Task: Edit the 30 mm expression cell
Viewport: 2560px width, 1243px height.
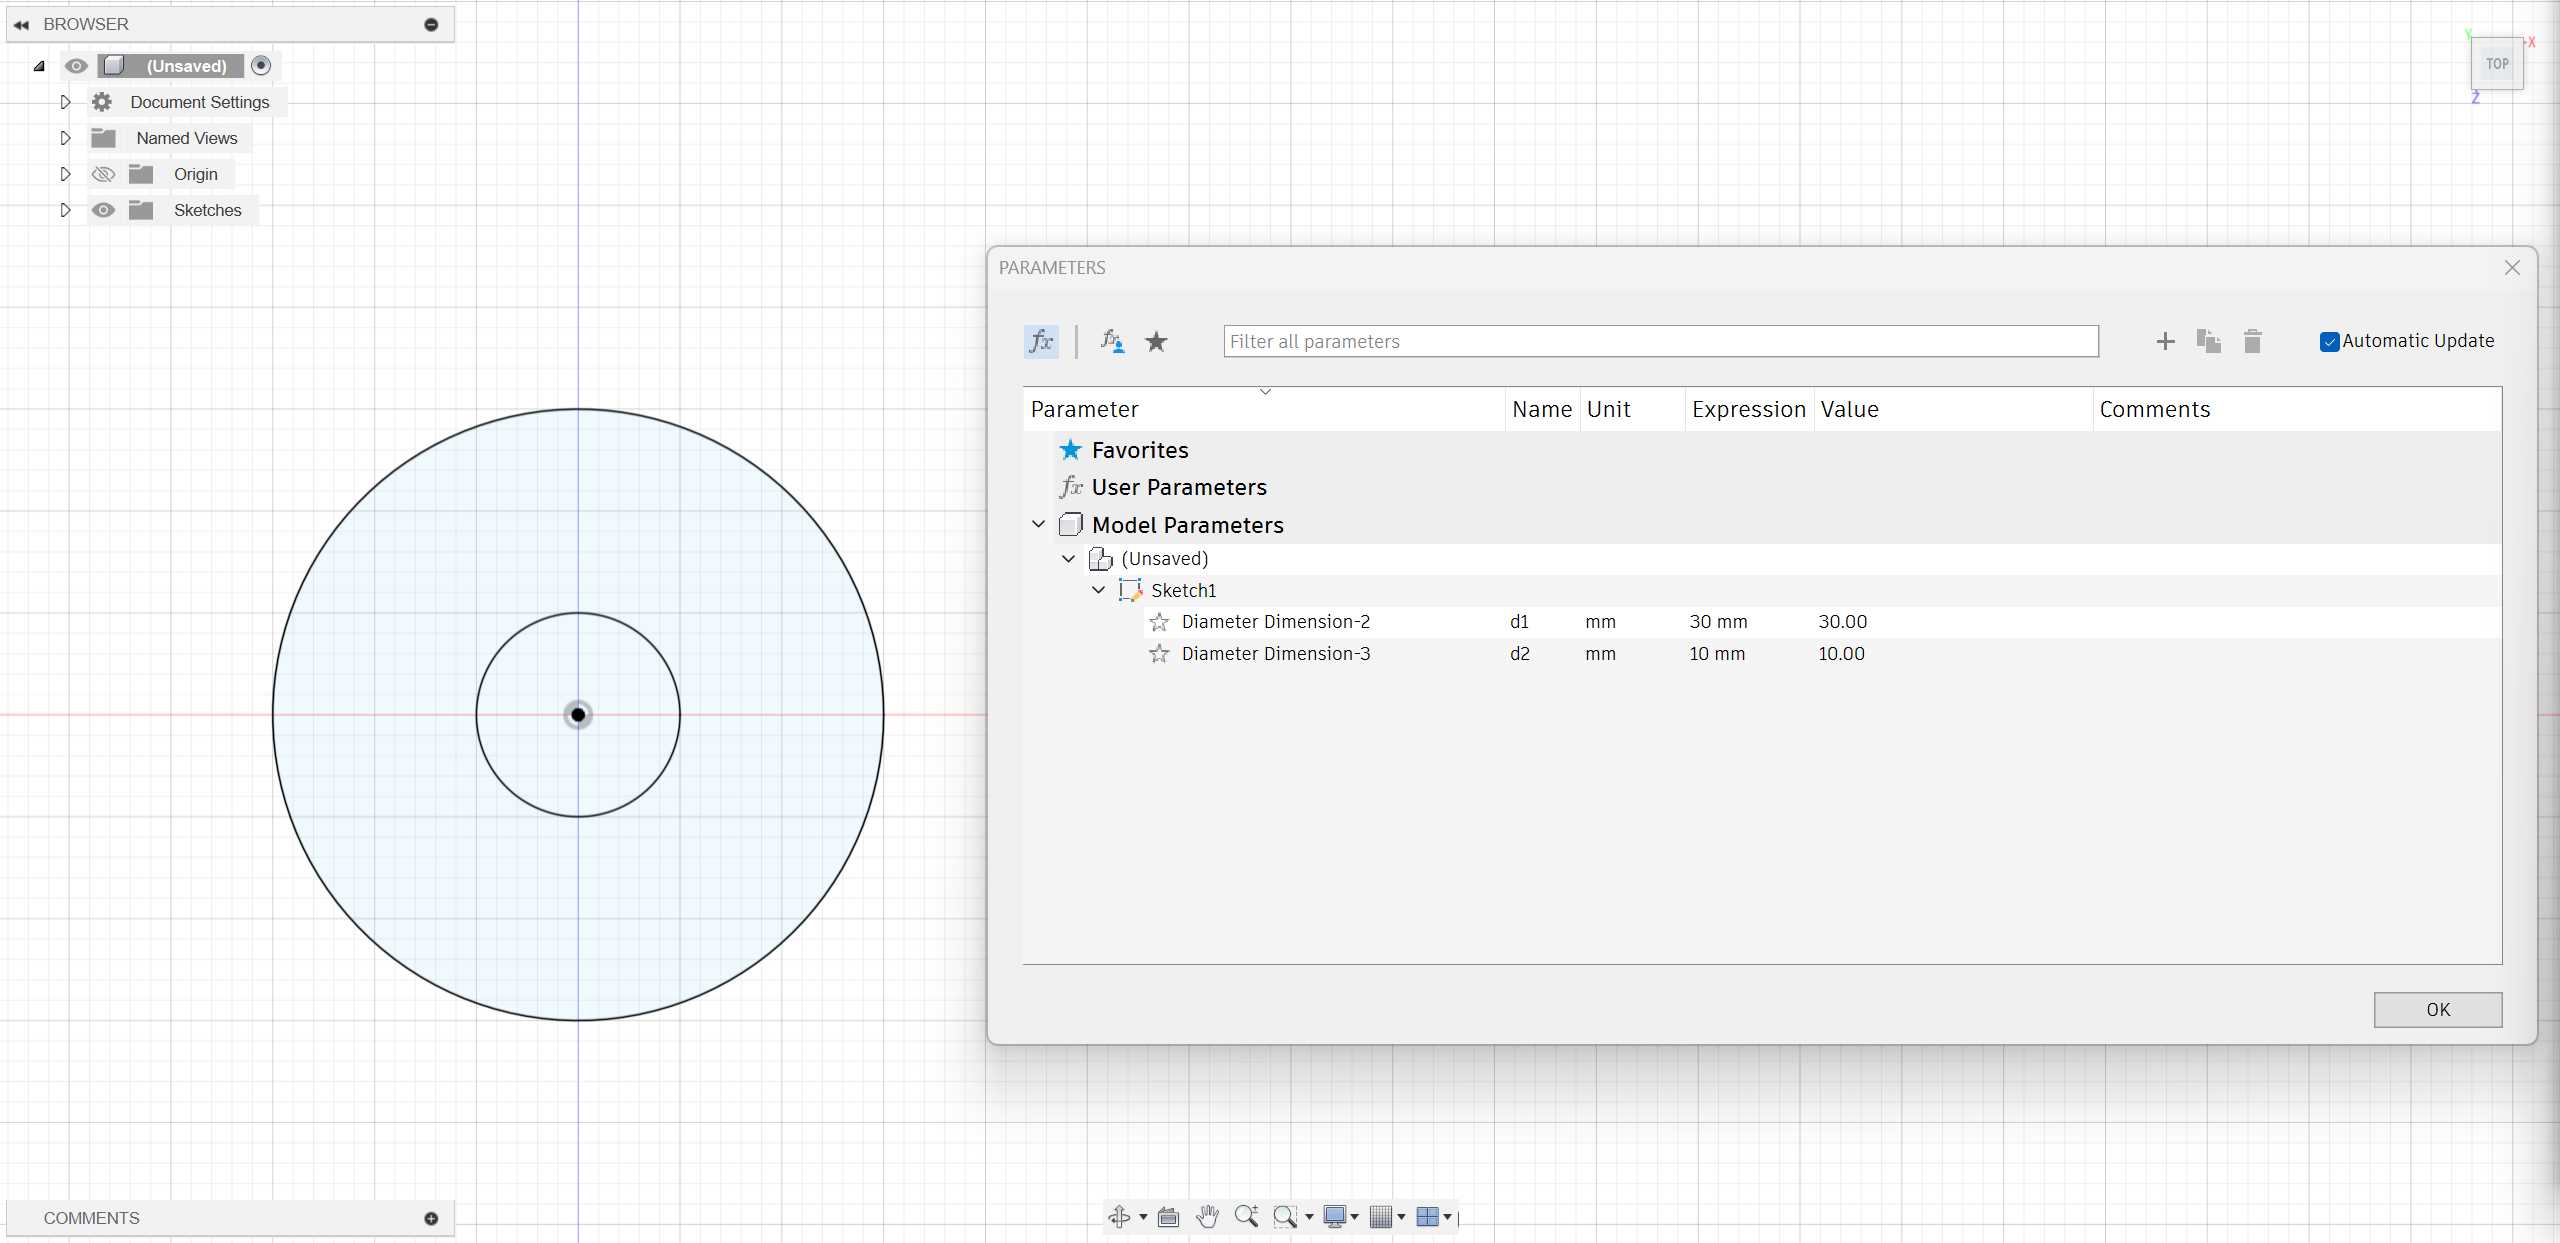Action: click(1748, 622)
